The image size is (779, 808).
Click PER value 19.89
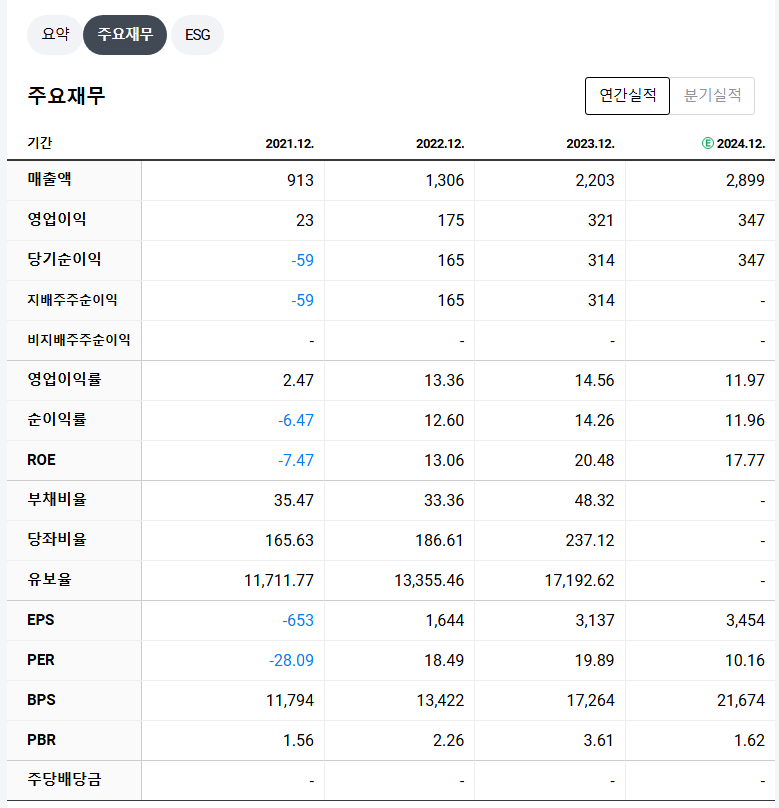595,661
